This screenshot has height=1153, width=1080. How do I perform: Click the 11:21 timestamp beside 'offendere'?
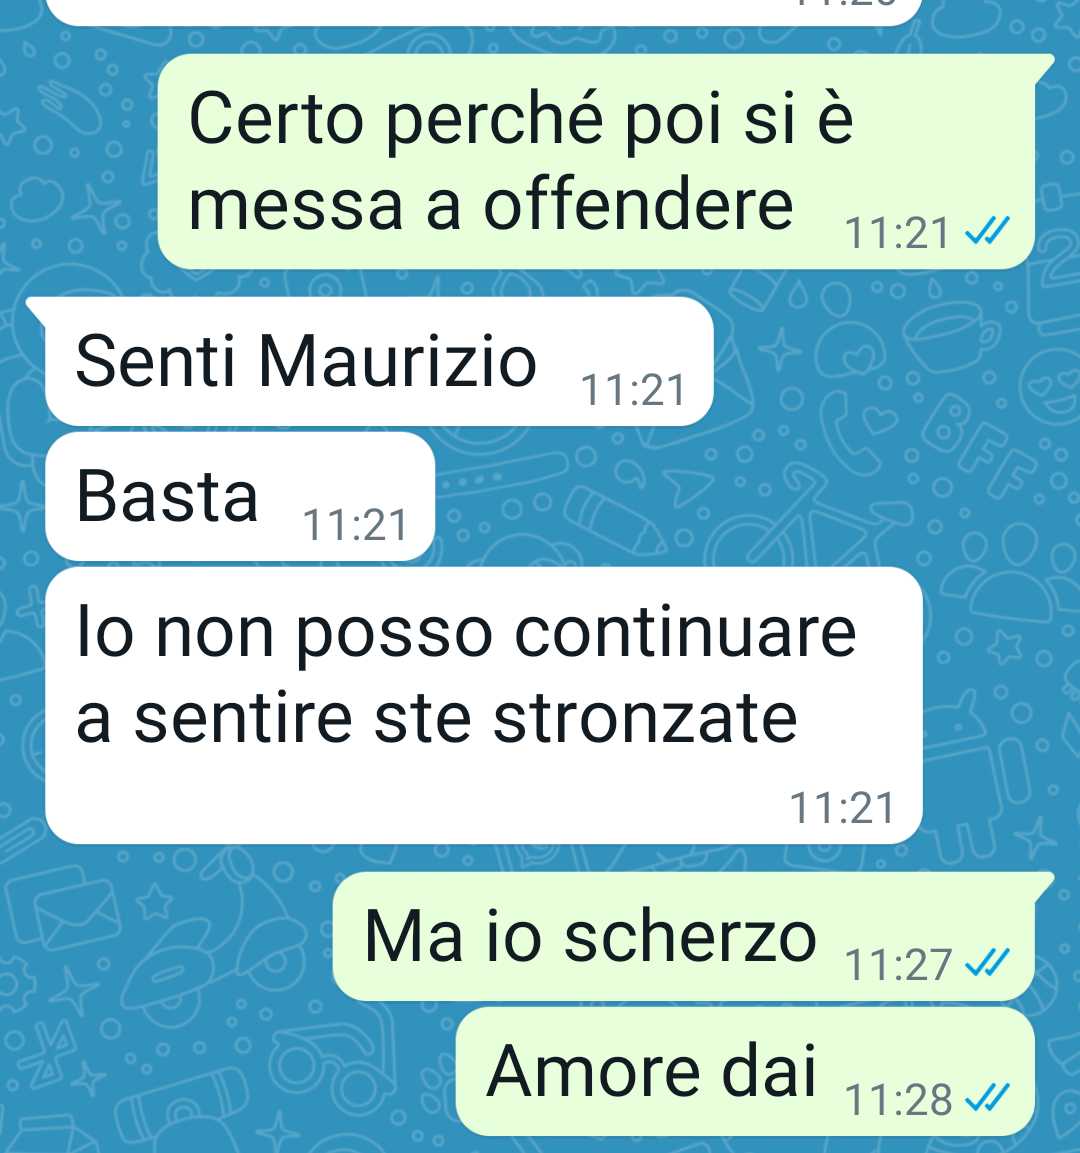(x=897, y=234)
